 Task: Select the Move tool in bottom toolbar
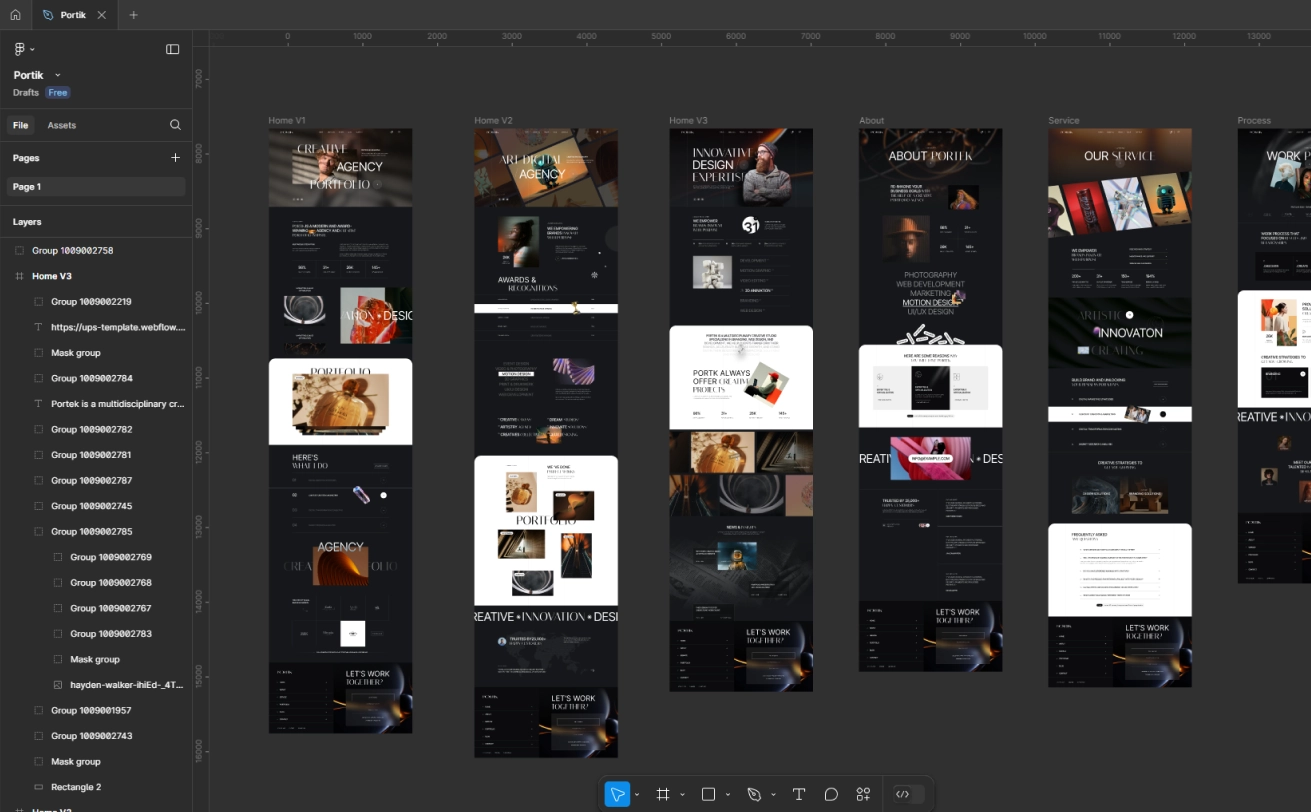617,794
